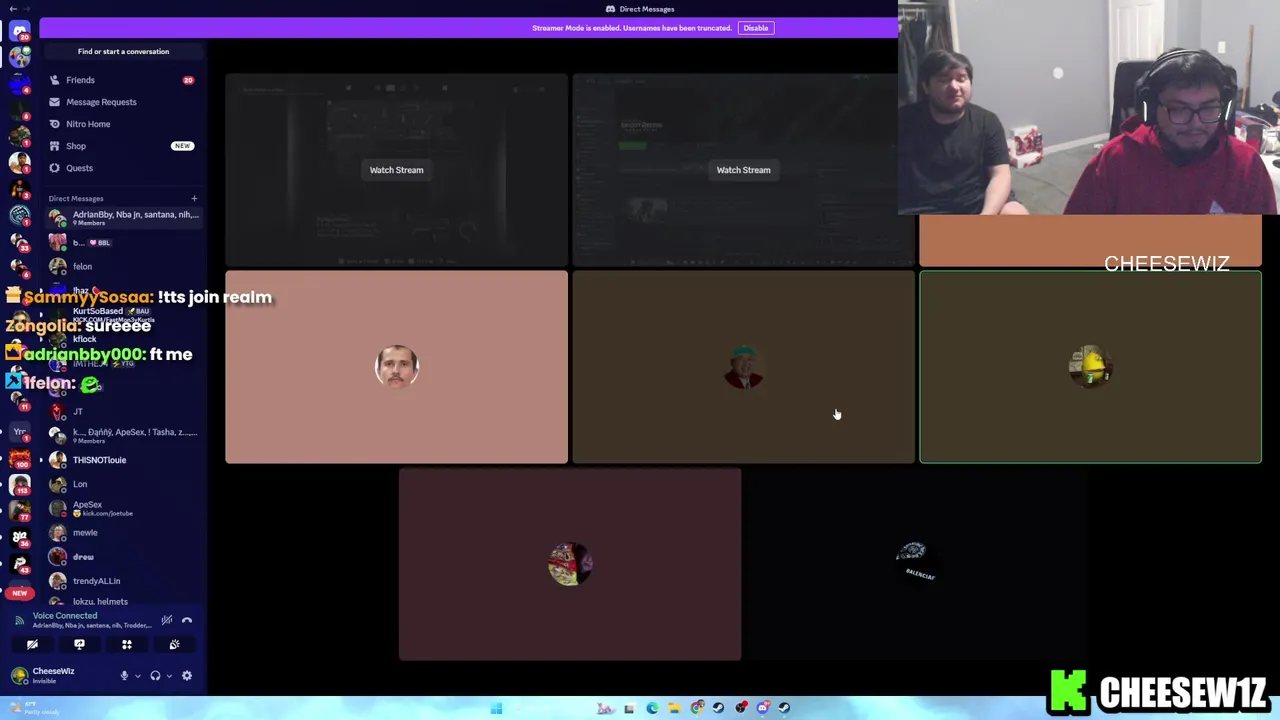The width and height of the screenshot is (1280, 720).
Task: Select the green-bordered speaking participant tile
Action: (1090, 367)
